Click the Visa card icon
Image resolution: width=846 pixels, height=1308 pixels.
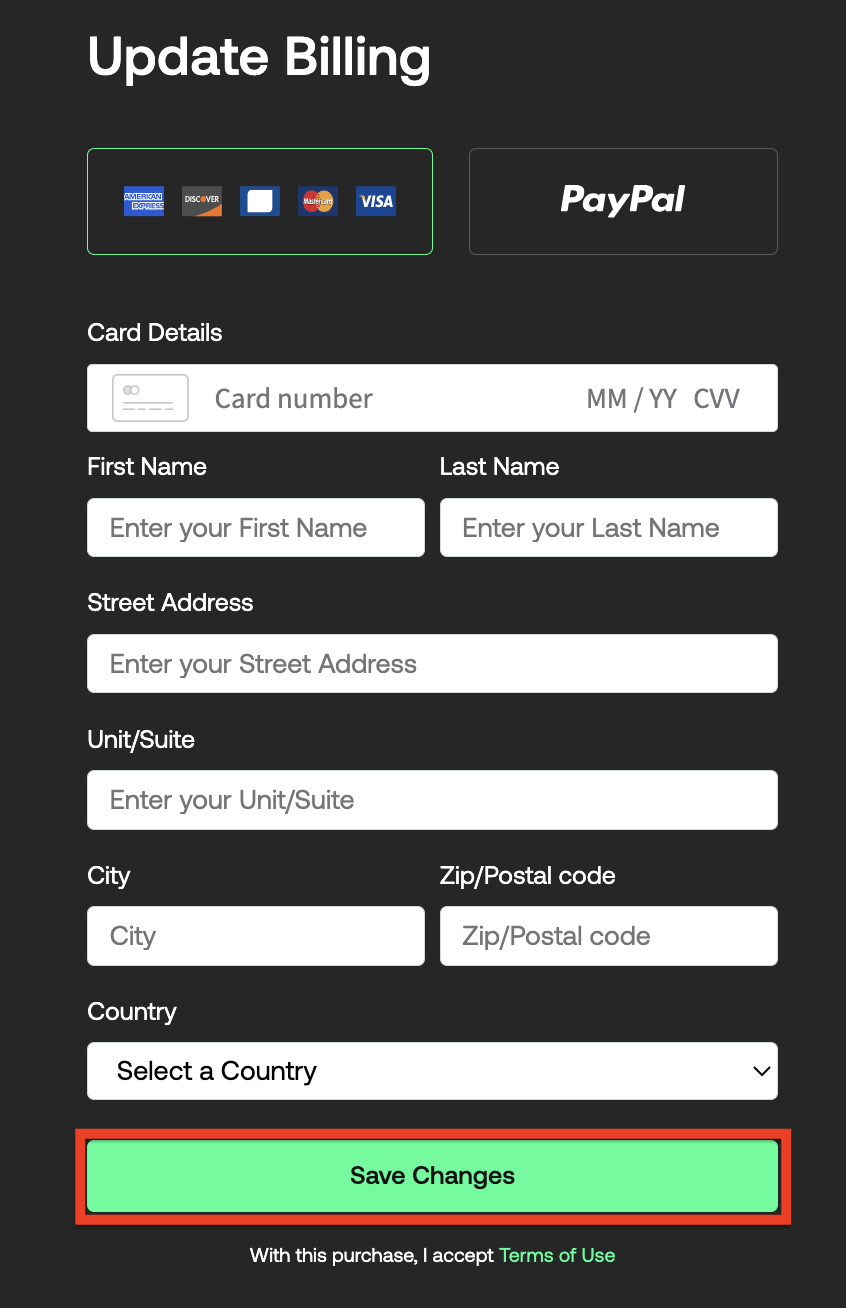376,201
